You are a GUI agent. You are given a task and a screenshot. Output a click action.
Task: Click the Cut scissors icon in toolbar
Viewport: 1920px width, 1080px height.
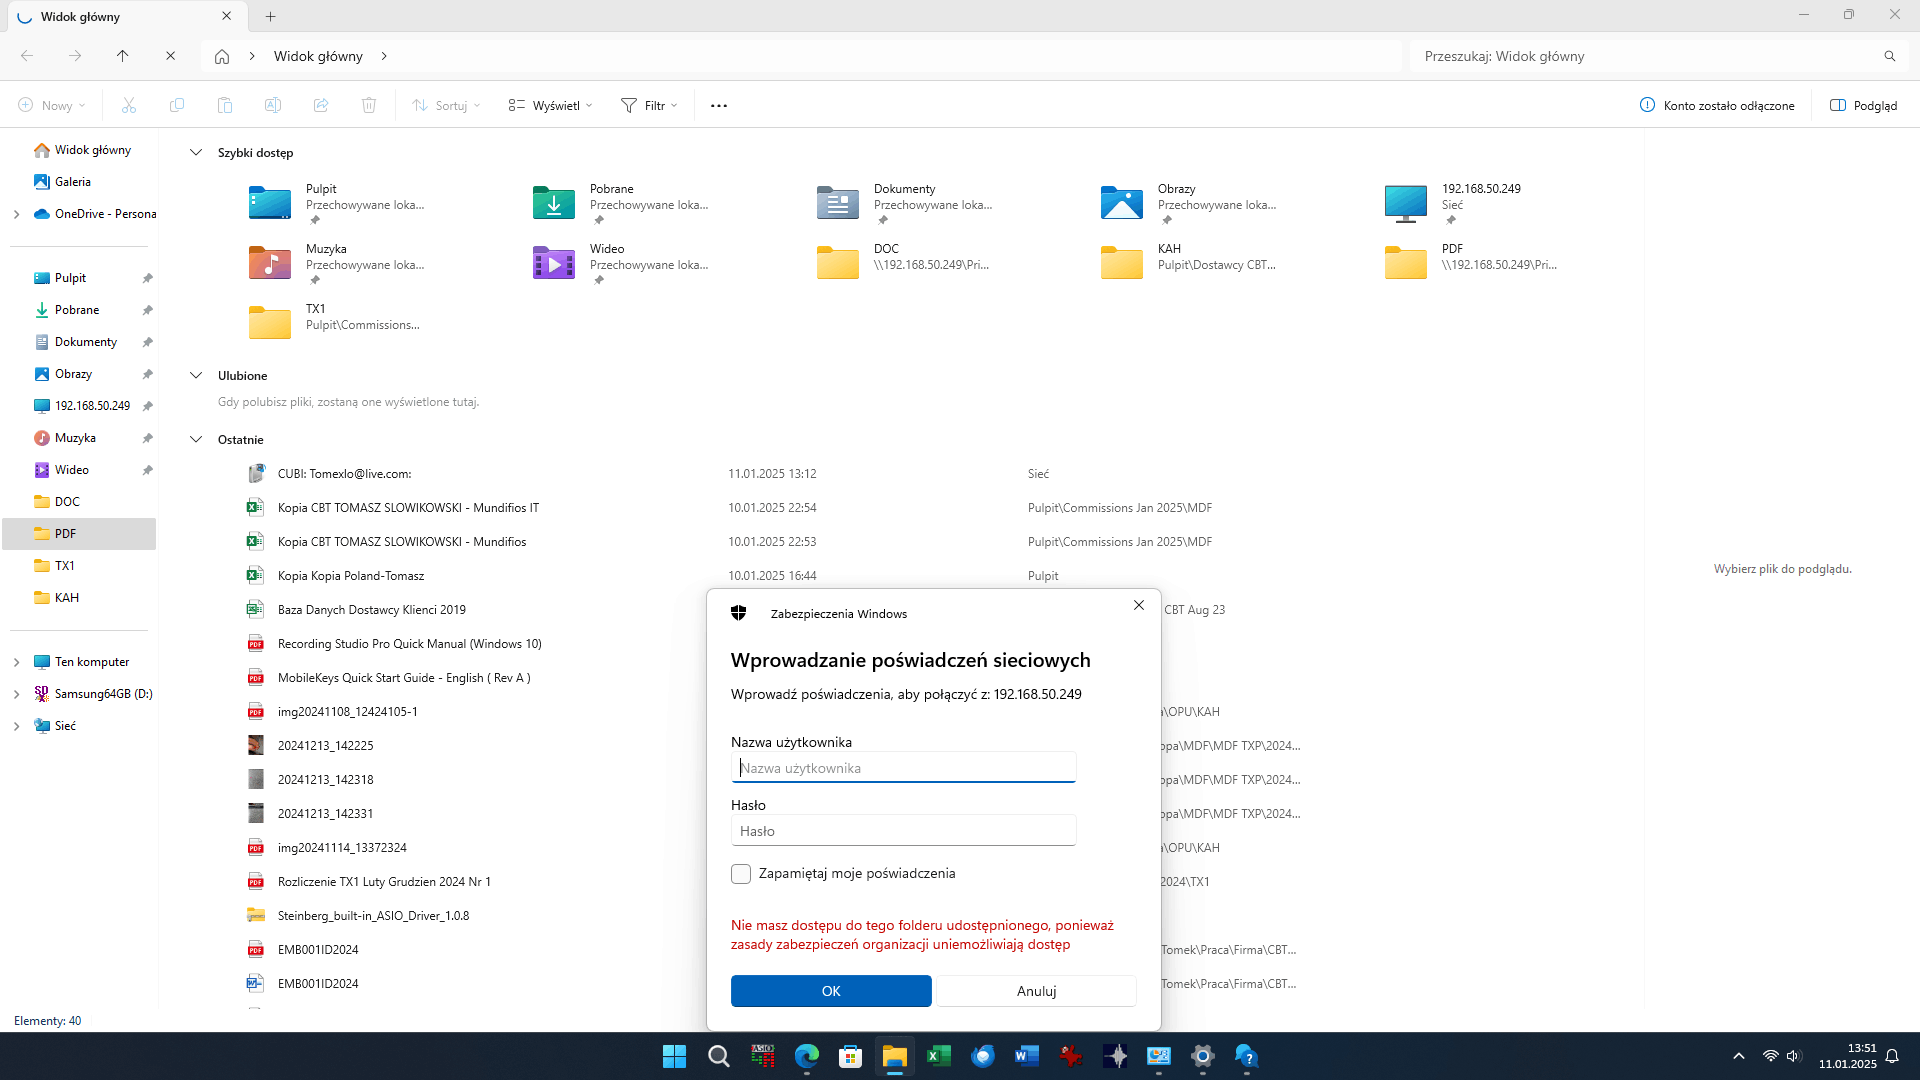click(x=129, y=105)
